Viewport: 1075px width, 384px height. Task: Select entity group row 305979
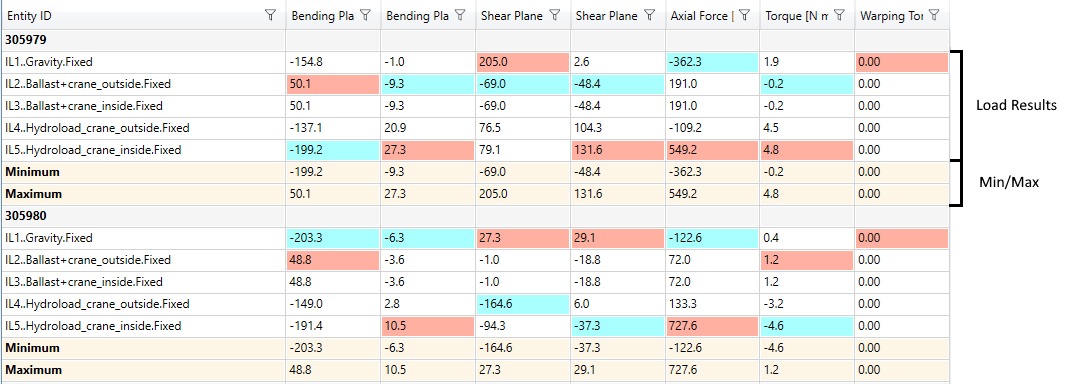(x=474, y=40)
